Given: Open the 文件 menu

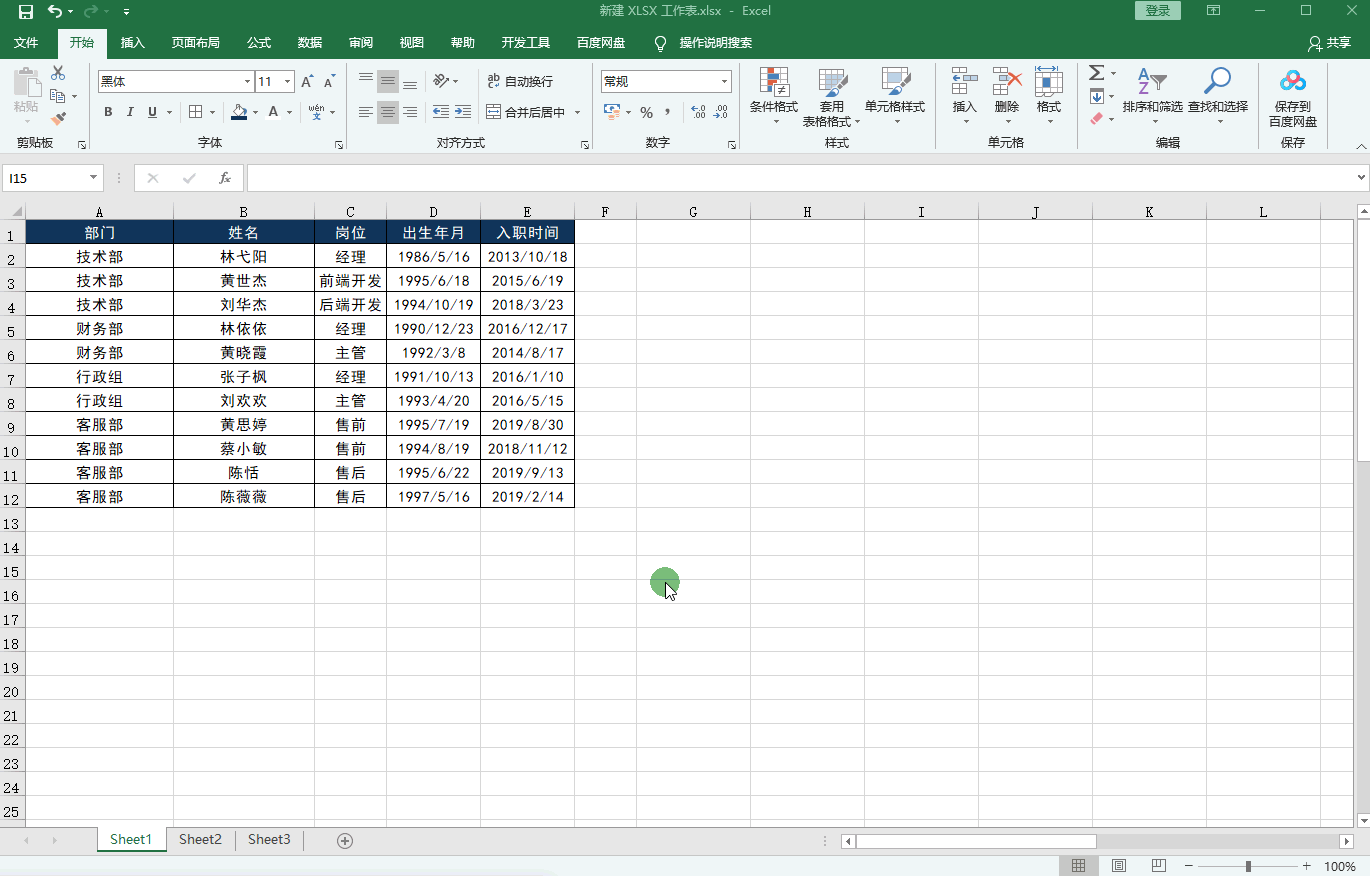Looking at the screenshot, I should [x=26, y=43].
